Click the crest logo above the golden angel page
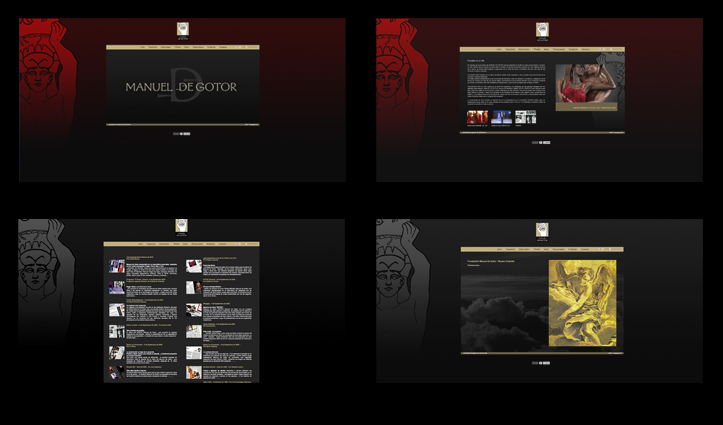This screenshot has width=723, height=425. [x=542, y=229]
